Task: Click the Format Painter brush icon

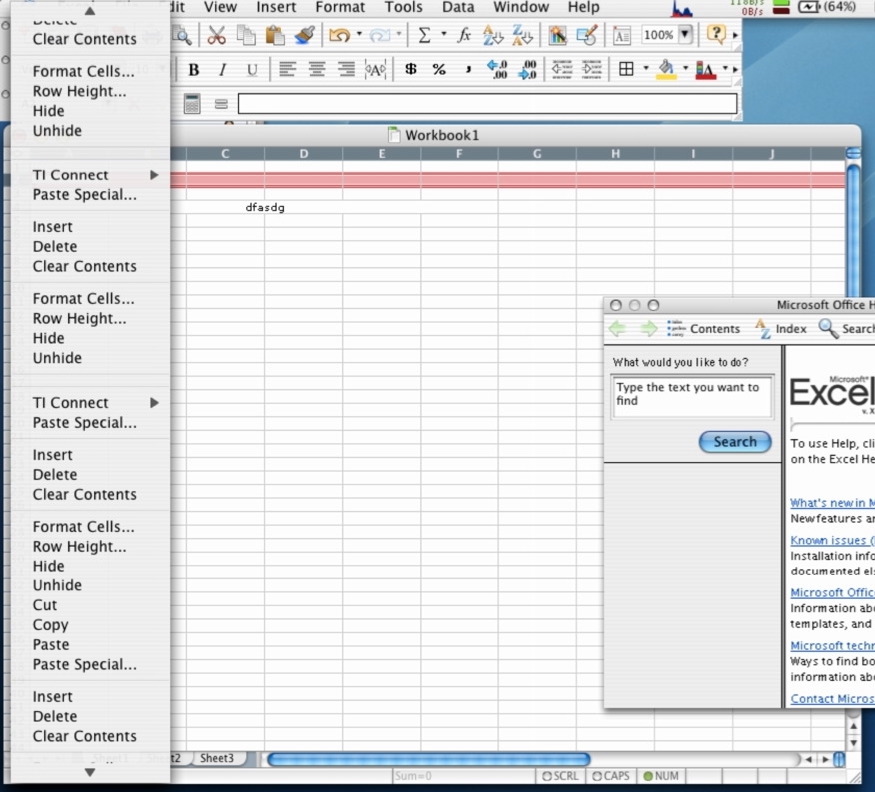Action: click(305, 35)
